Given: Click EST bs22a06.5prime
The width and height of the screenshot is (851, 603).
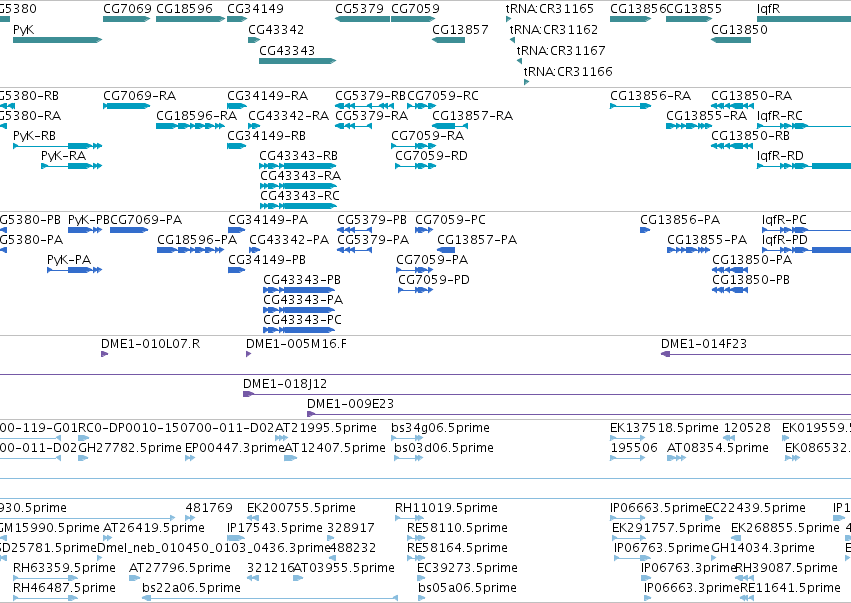Looking at the screenshot, I should [270, 598].
